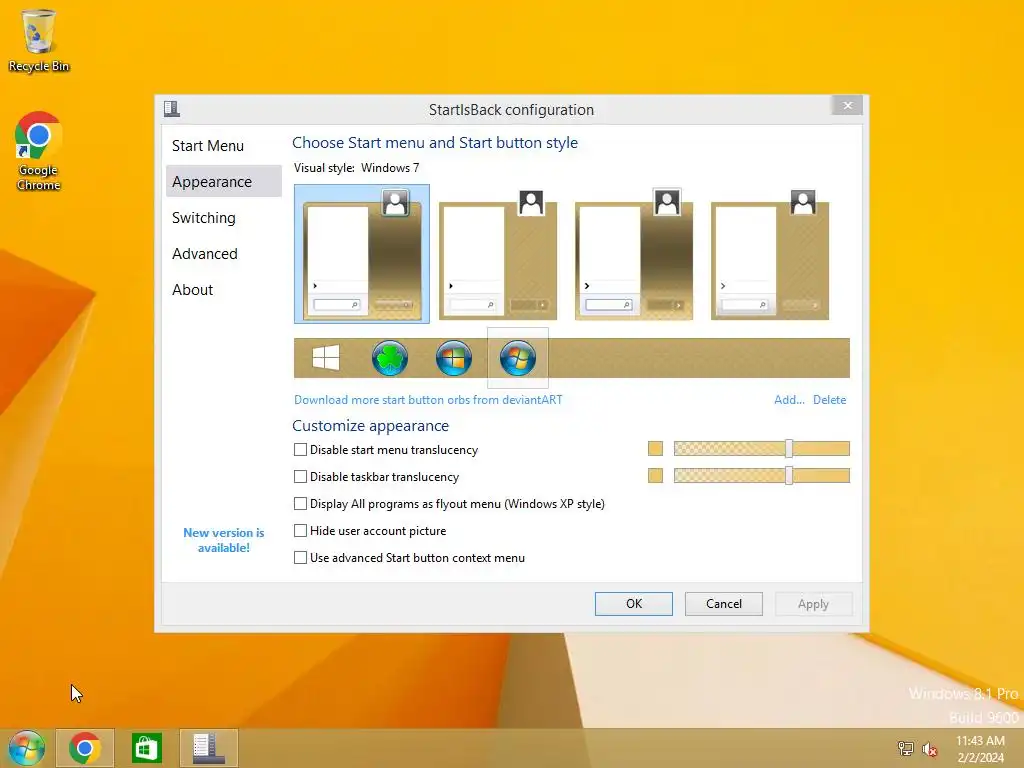Select the fourth start menu style thumbnail
The width and height of the screenshot is (1024, 768).
click(769, 255)
